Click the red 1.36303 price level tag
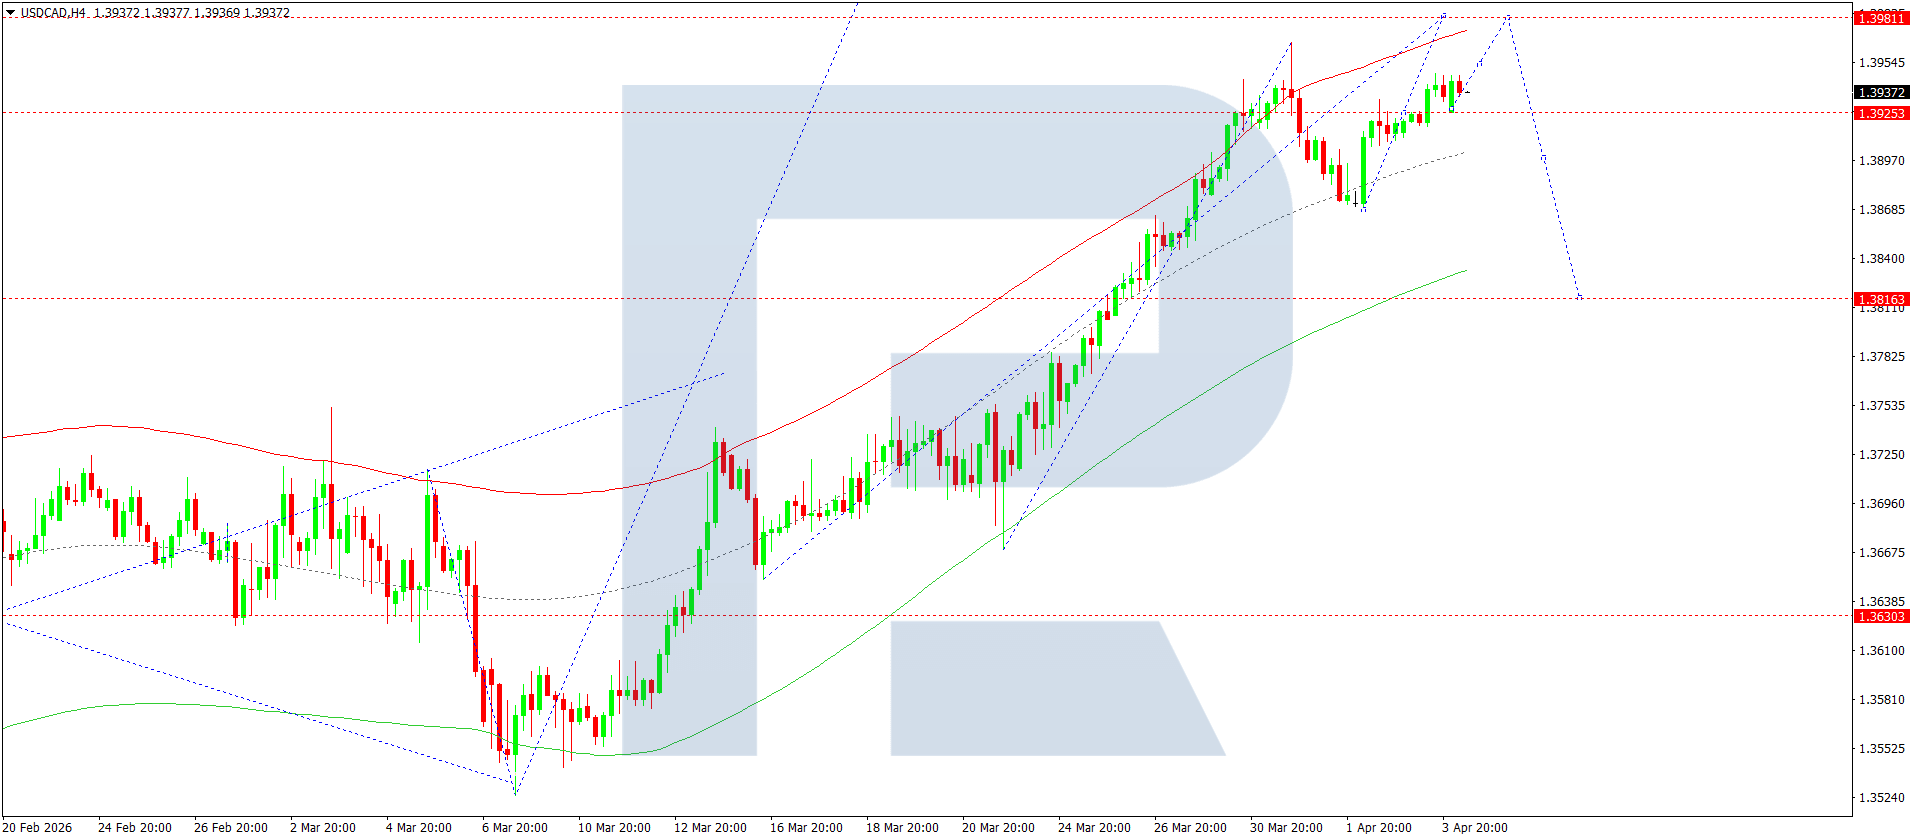The height and width of the screenshot is (840, 1916). click(x=1881, y=616)
